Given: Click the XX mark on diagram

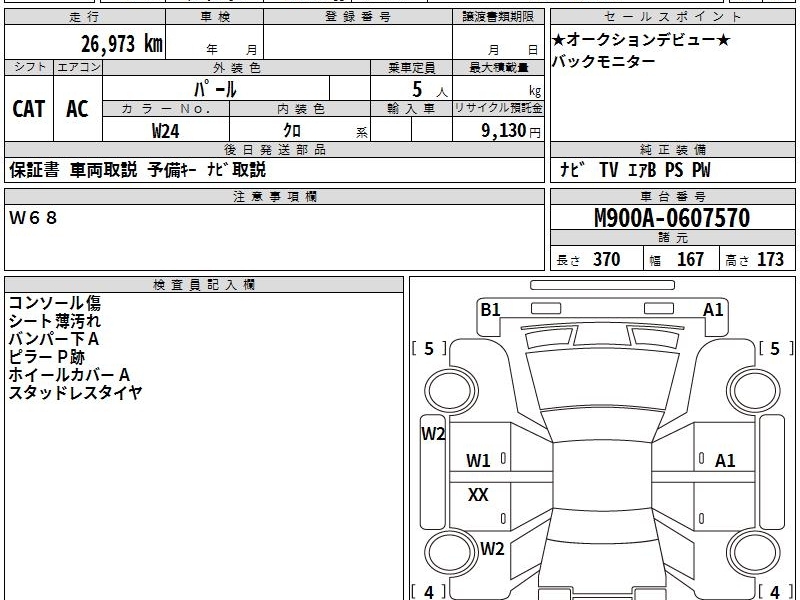Looking at the screenshot, I should [478, 494].
